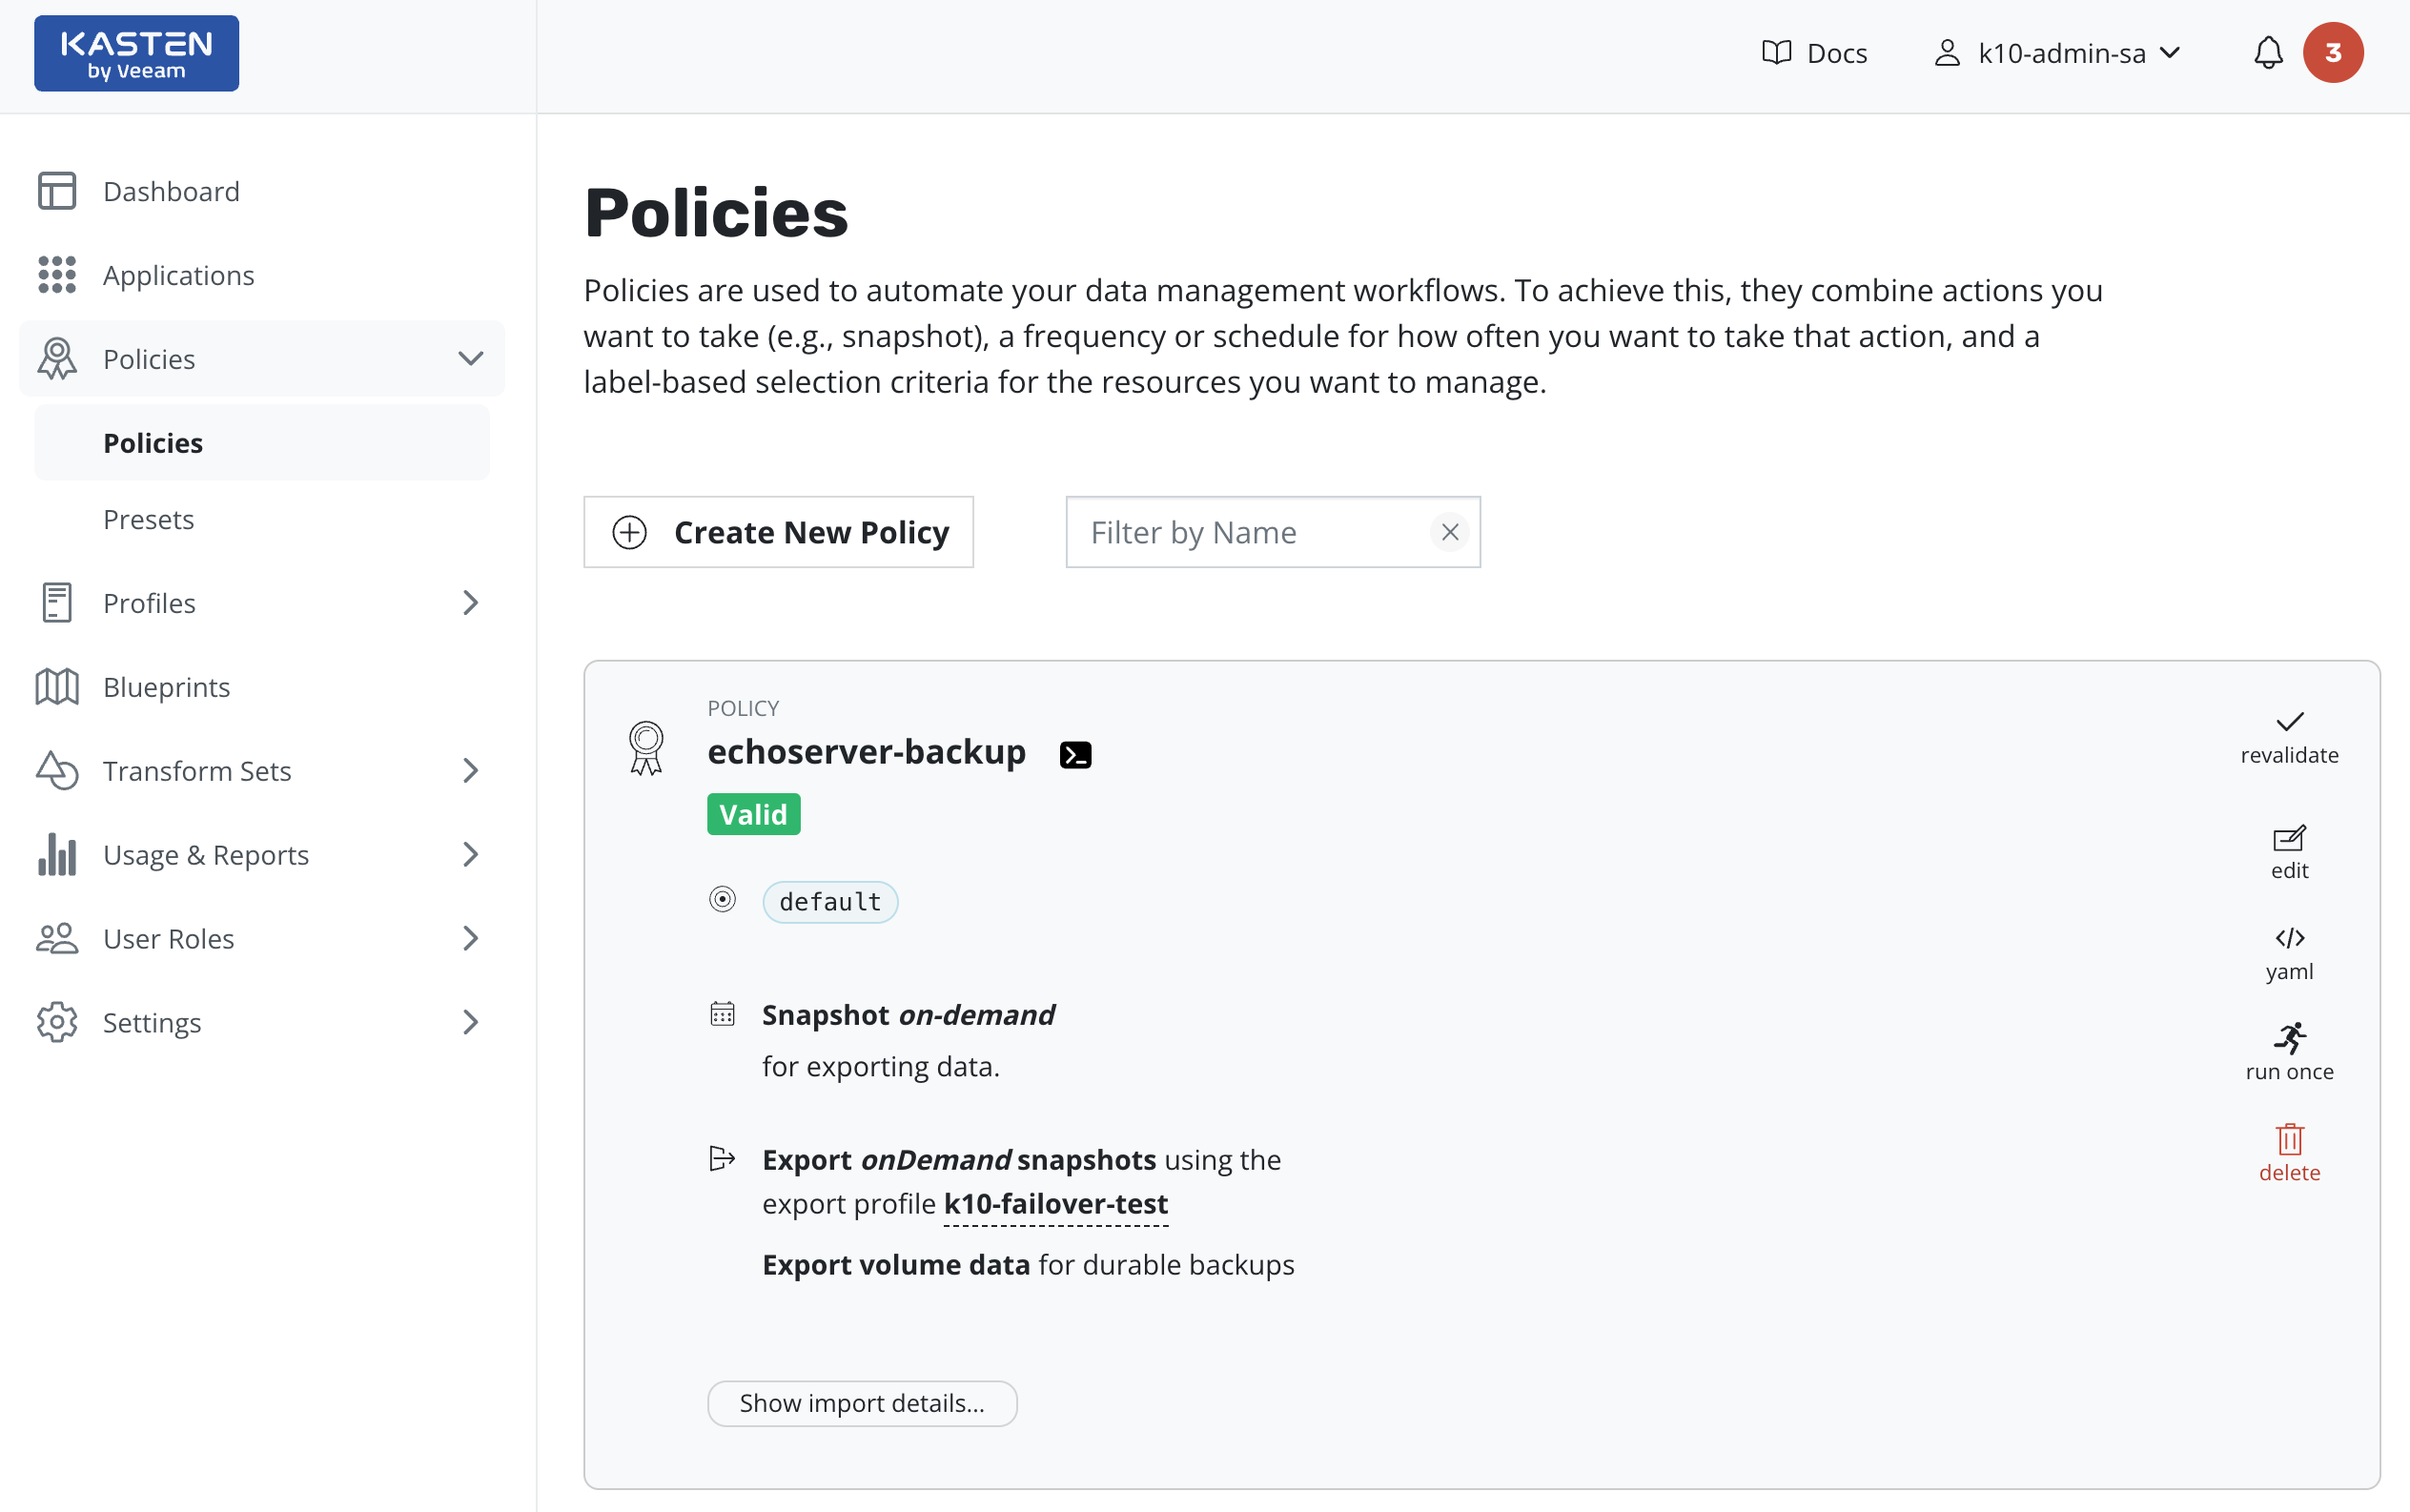Go to the Dashboard page
Image resolution: width=2410 pixels, height=1512 pixels.
coord(171,191)
